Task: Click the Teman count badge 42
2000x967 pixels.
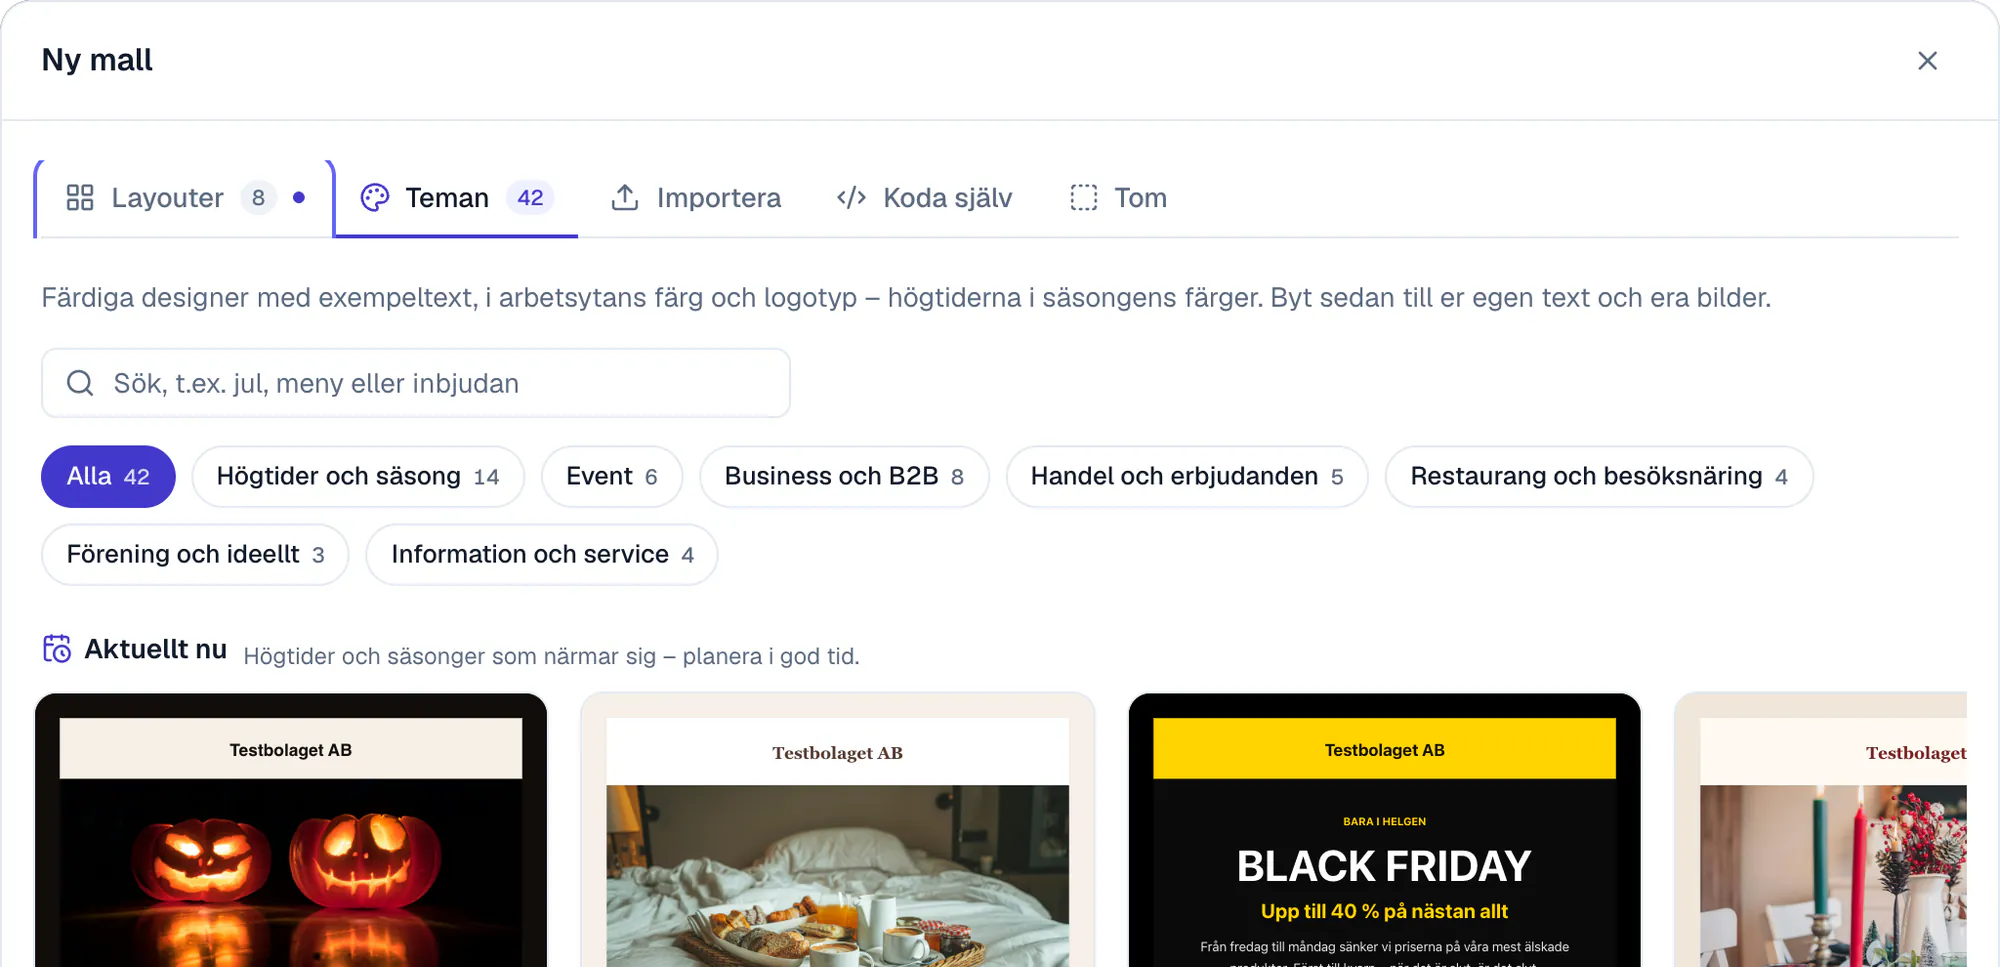Action: pos(530,198)
